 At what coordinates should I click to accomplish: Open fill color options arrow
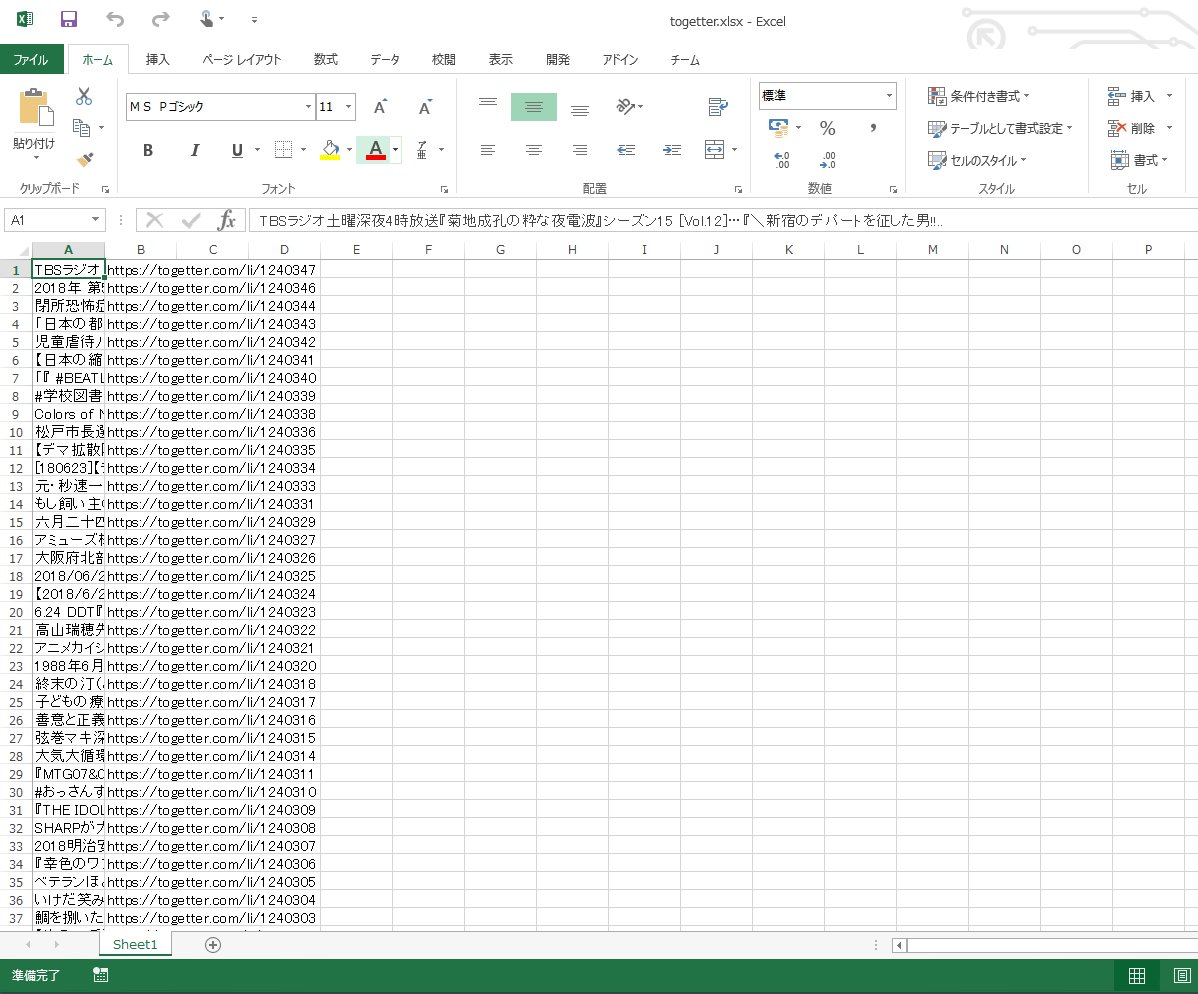coord(349,150)
